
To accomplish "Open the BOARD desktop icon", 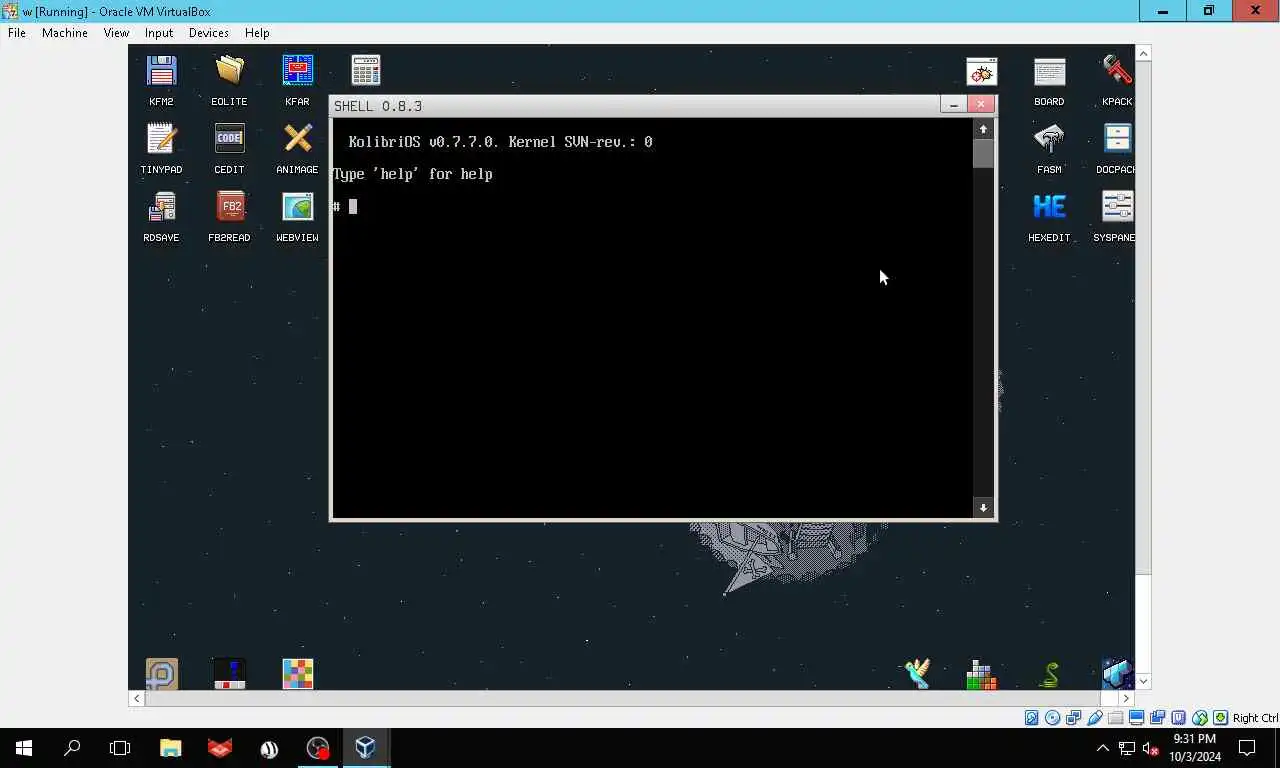I will tap(1049, 72).
